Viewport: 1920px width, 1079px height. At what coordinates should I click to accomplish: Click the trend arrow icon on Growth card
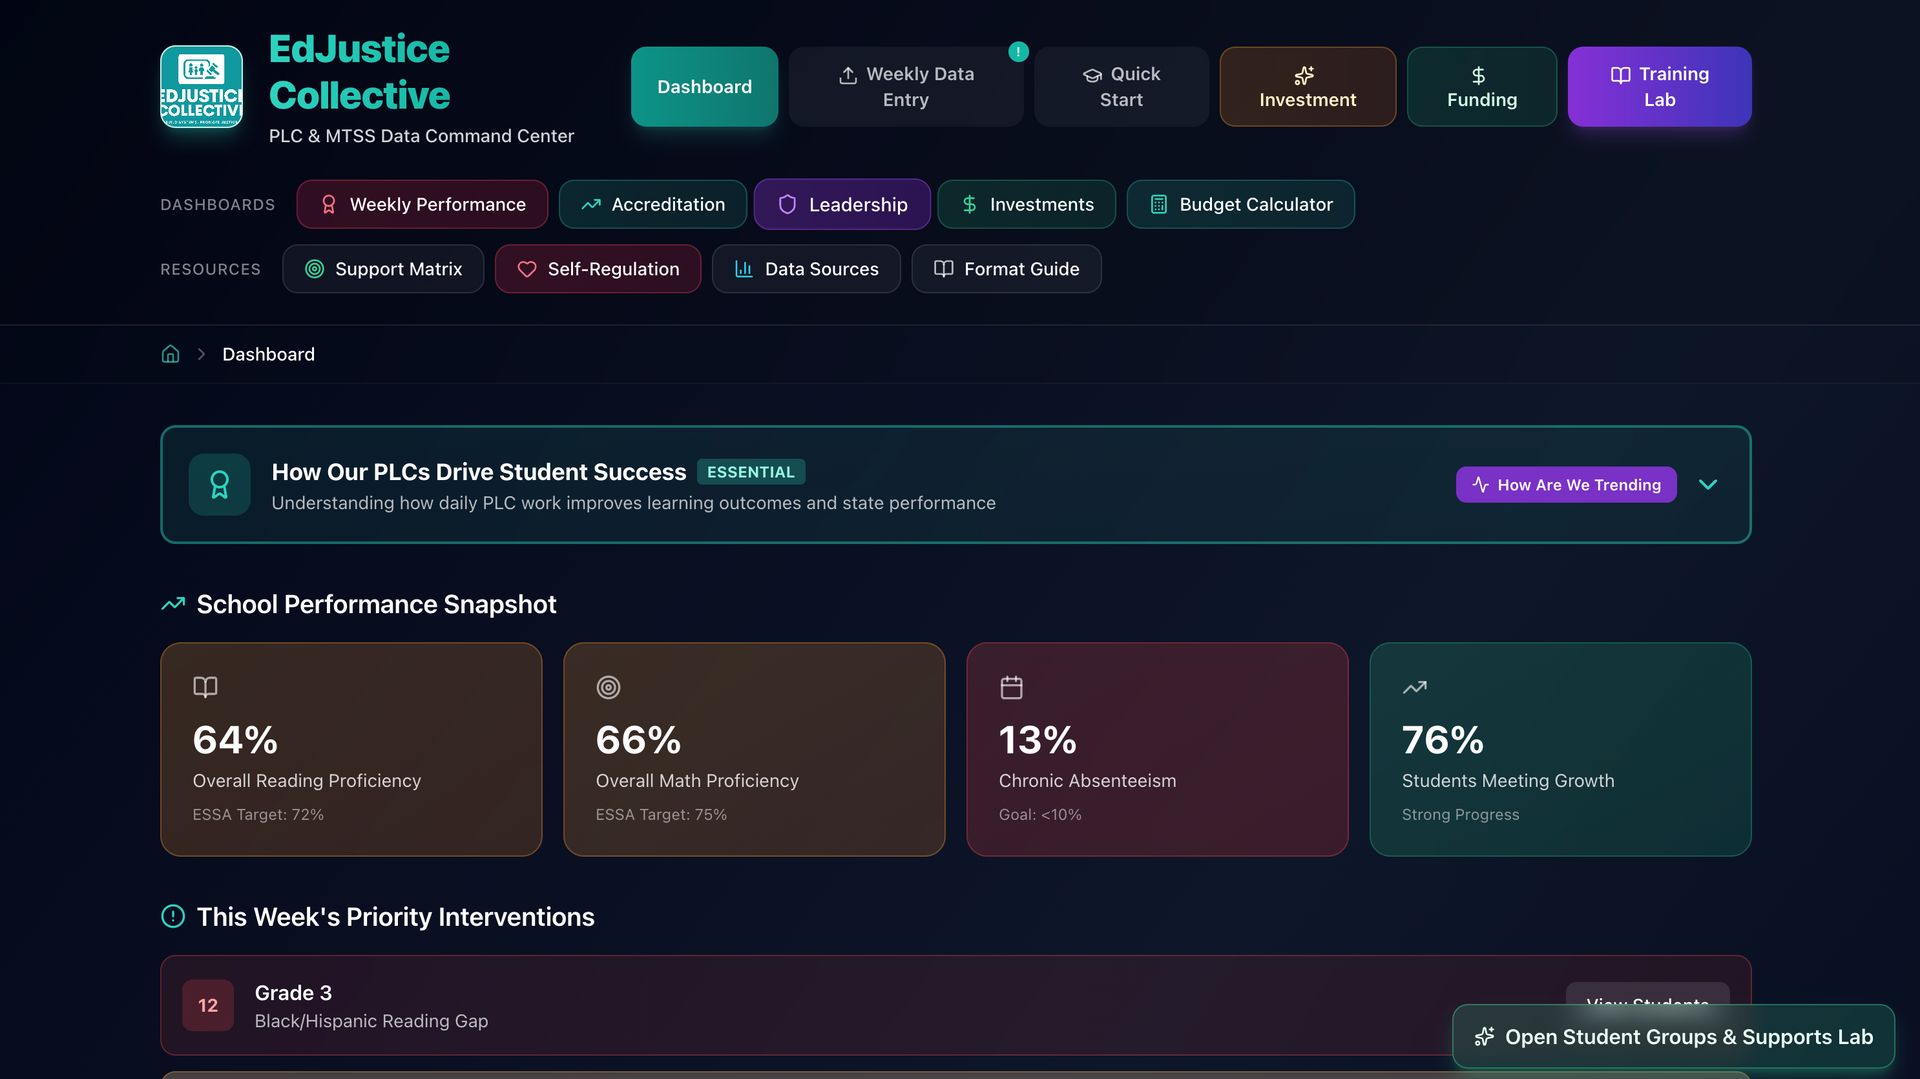pyautogui.click(x=1414, y=687)
